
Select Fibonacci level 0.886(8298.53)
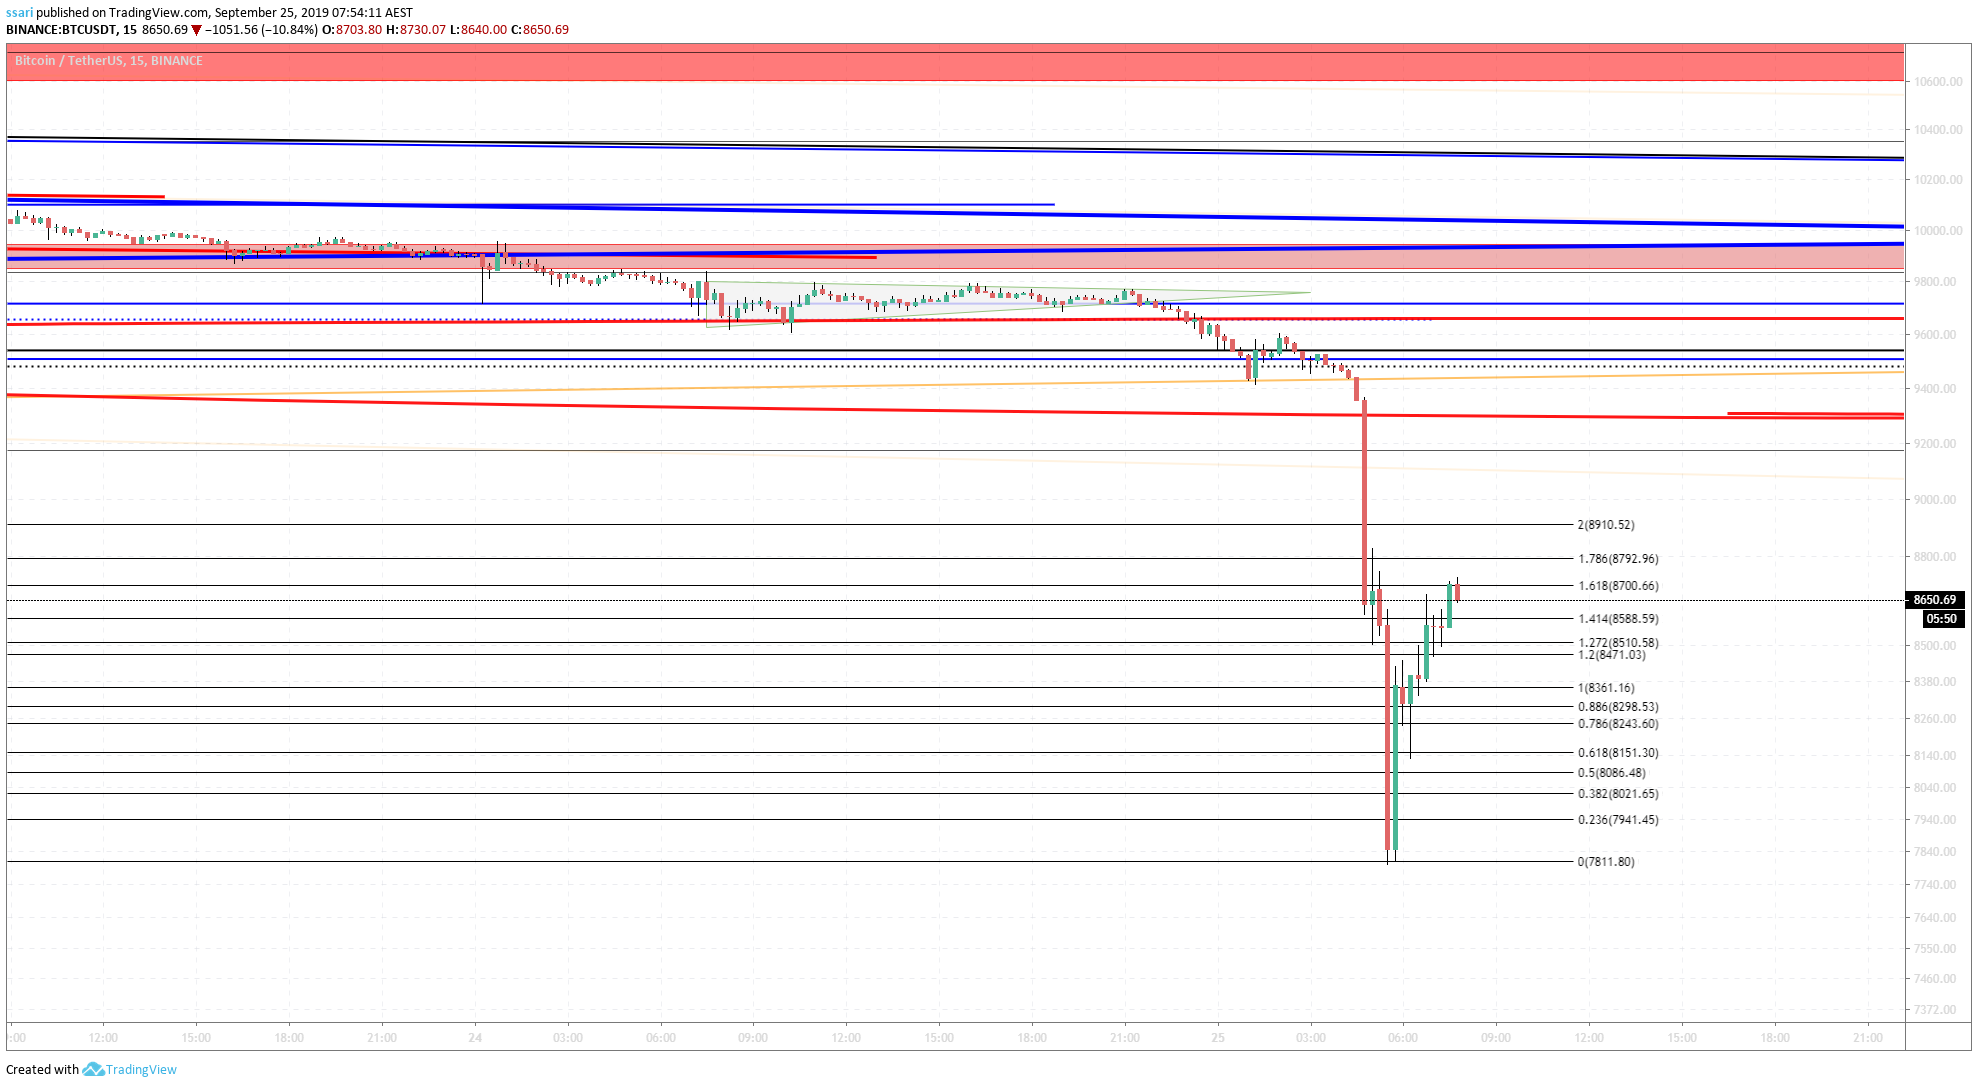[x=1618, y=707]
